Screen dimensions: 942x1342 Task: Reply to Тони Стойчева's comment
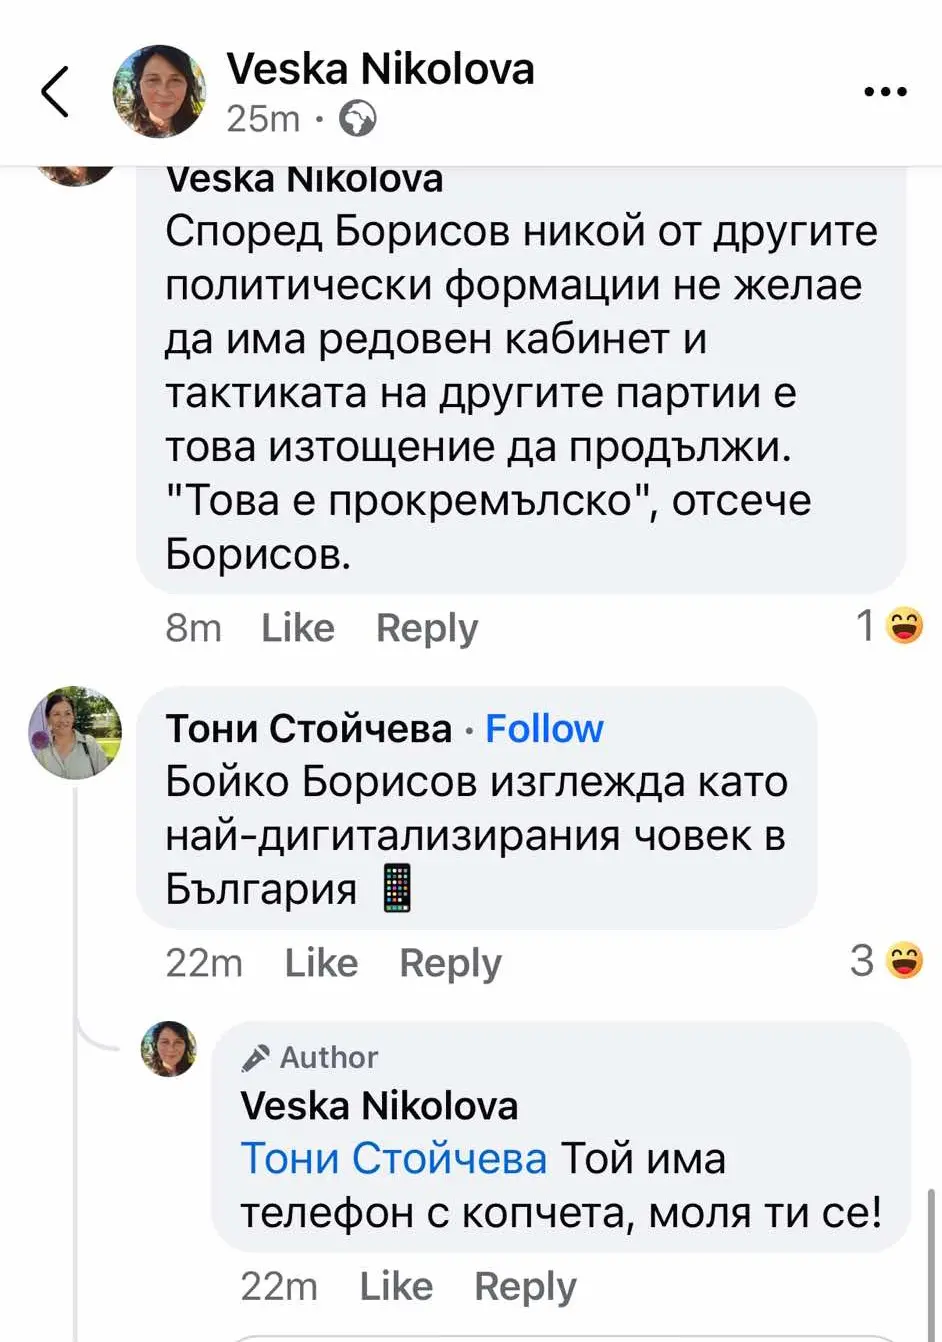point(450,962)
